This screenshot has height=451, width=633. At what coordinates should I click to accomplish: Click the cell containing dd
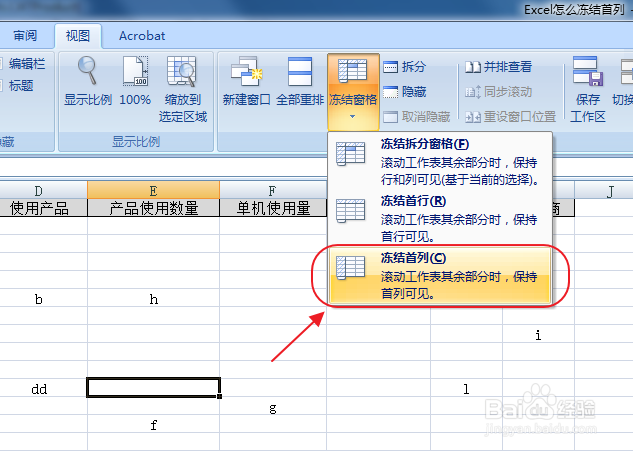point(44,388)
